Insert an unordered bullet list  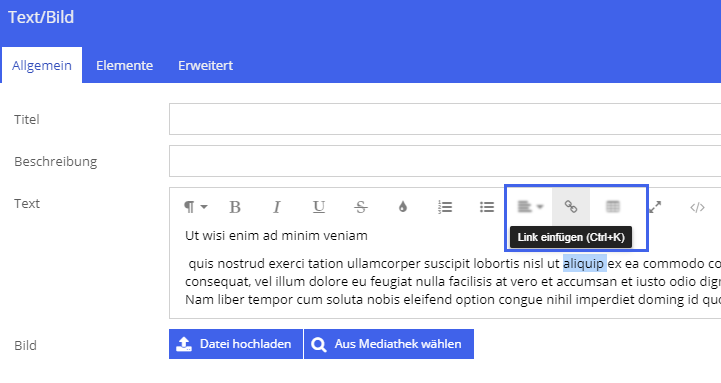(x=487, y=207)
